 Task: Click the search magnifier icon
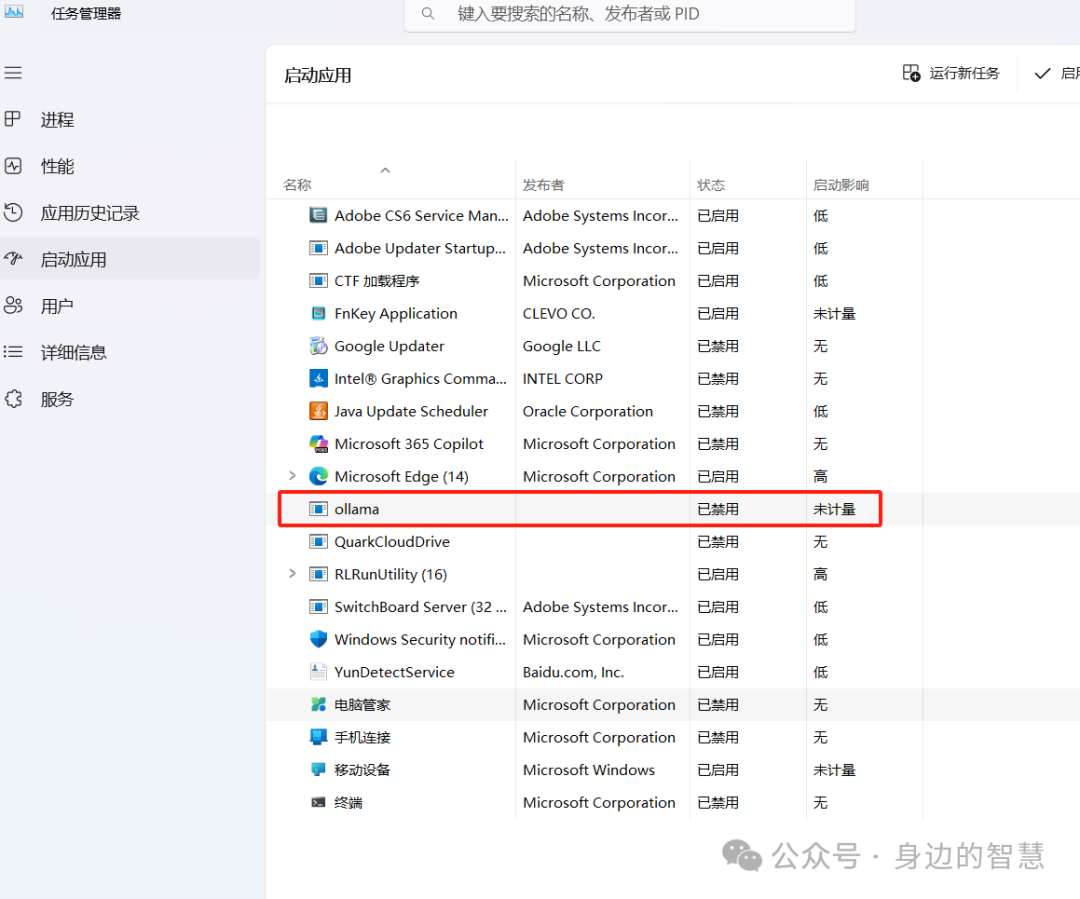point(428,14)
